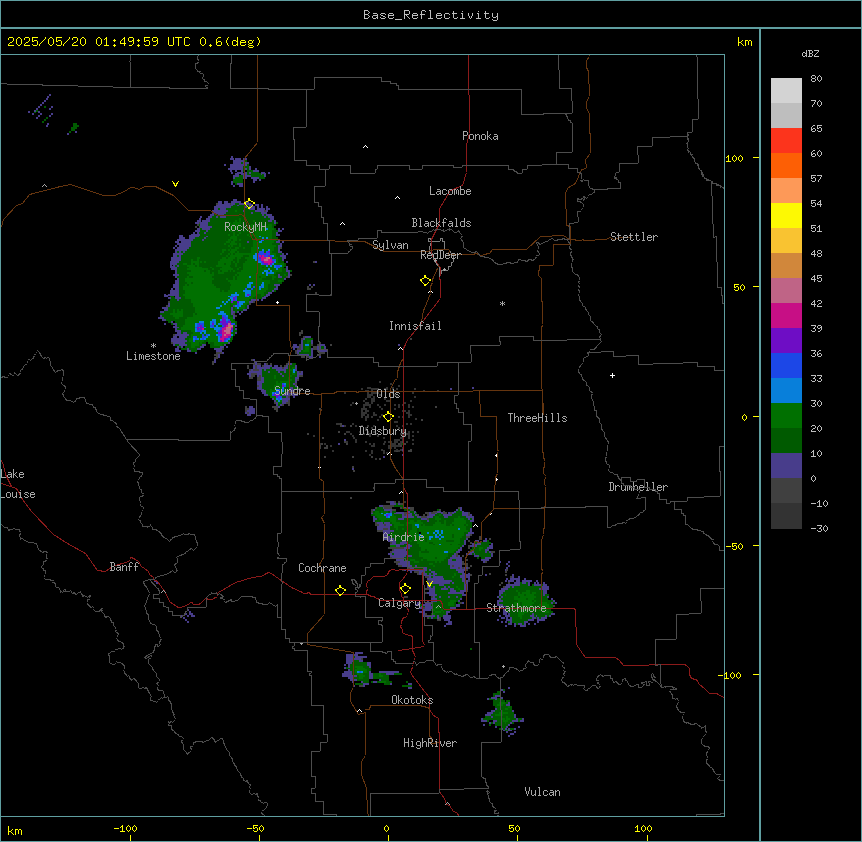This screenshot has height=842, width=862.
Task: Click the Lacombe city label
Action: [x=450, y=191]
